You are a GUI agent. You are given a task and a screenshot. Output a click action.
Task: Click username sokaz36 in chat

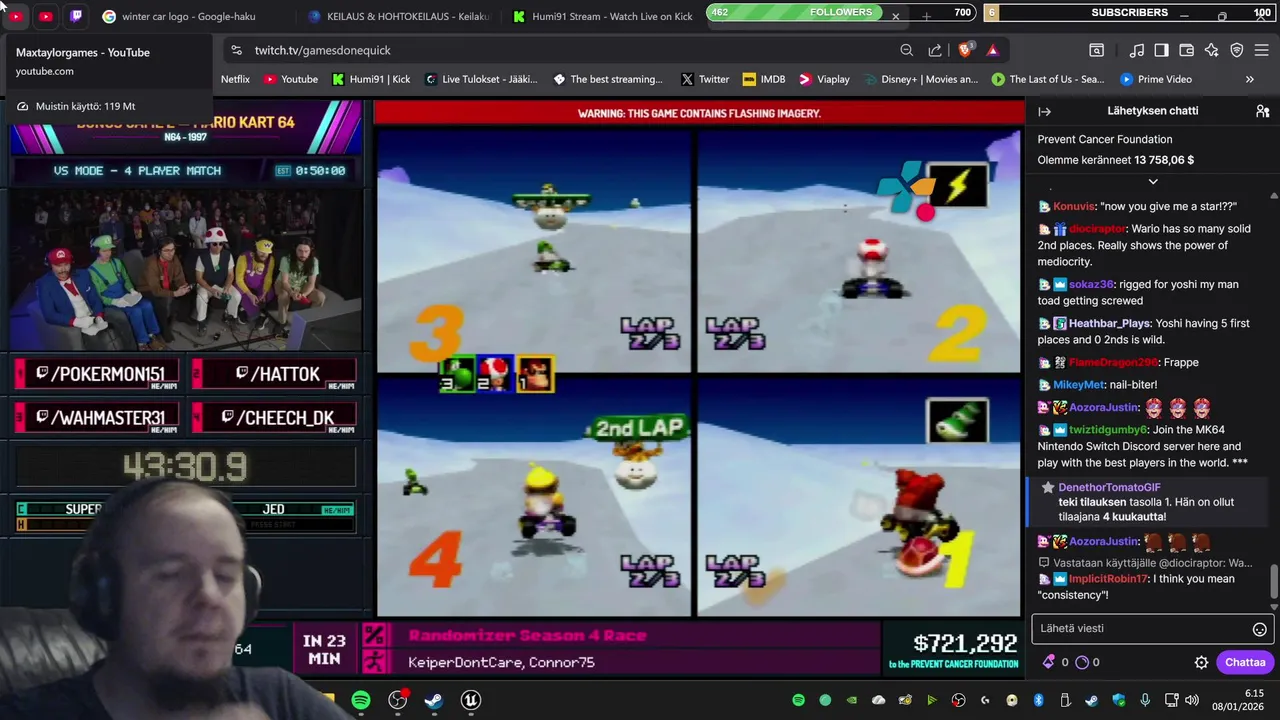[x=1091, y=284]
